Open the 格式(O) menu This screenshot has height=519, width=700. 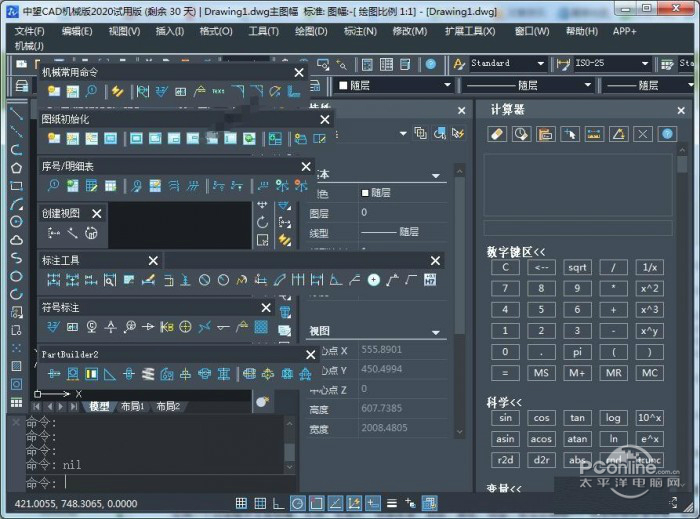click(x=216, y=31)
